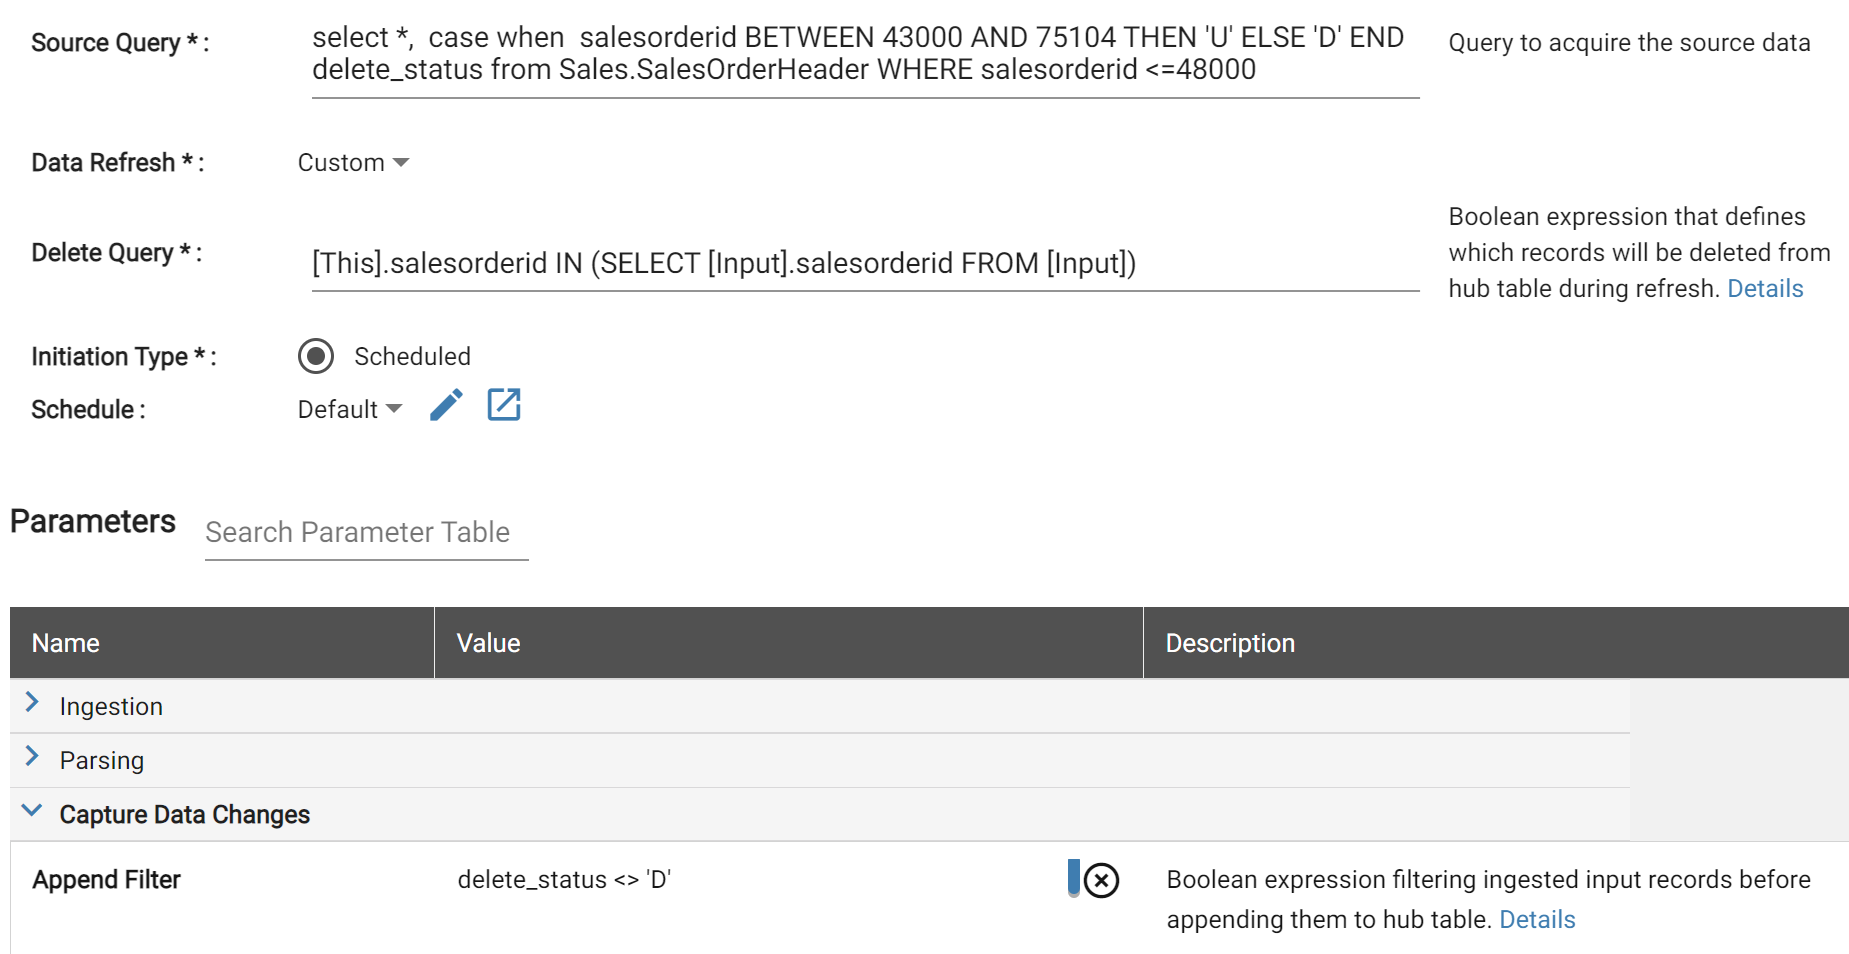Clear the Append Filter value with X icon
Image resolution: width=1849 pixels, height=954 pixels.
1101,881
